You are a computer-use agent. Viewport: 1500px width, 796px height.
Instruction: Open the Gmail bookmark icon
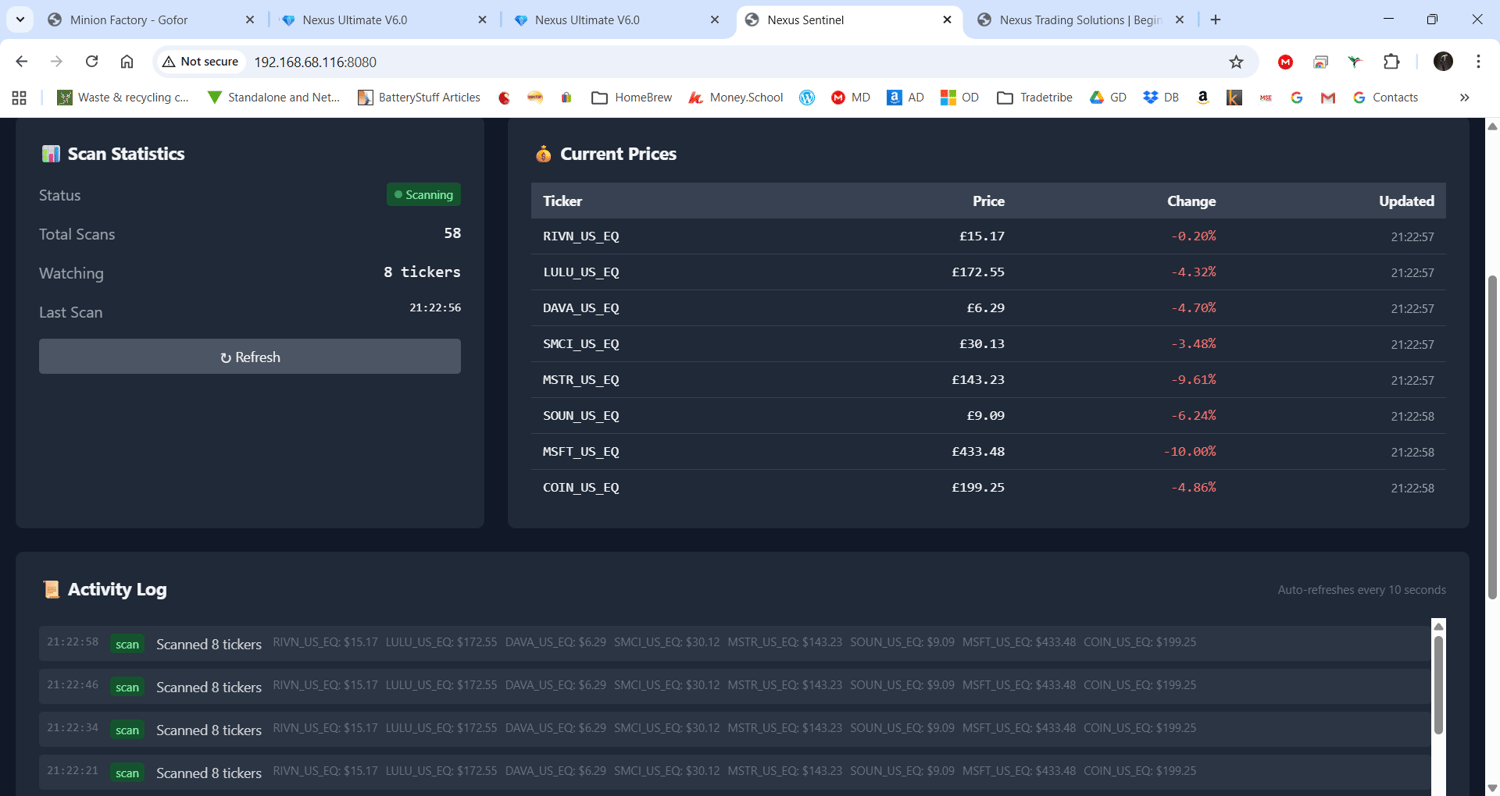tap(1328, 97)
